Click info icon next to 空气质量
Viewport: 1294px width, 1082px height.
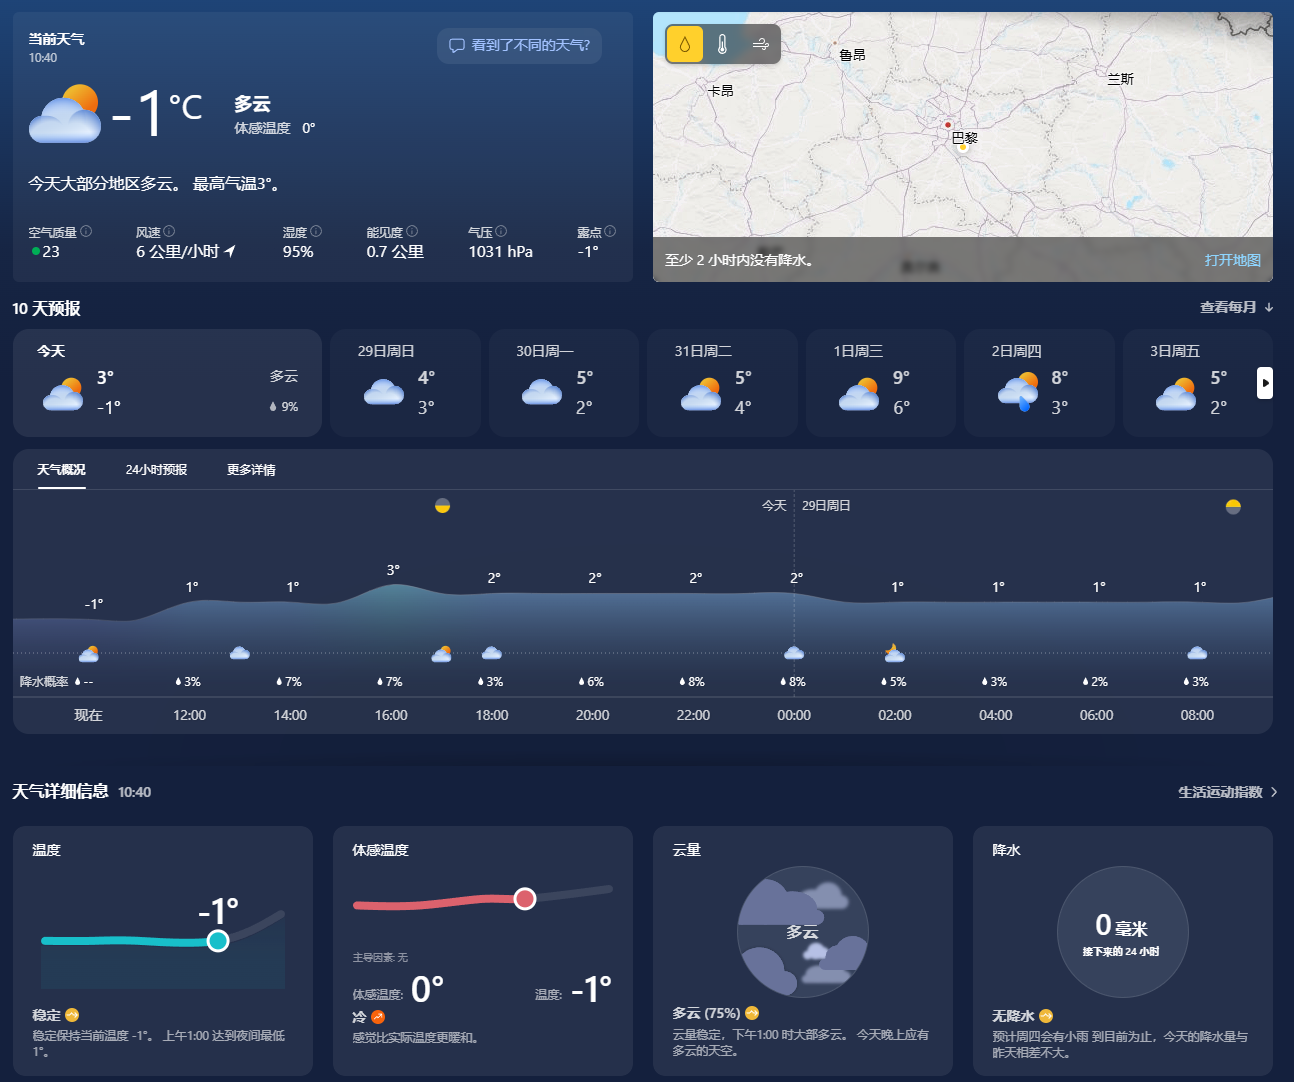click(x=86, y=231)
